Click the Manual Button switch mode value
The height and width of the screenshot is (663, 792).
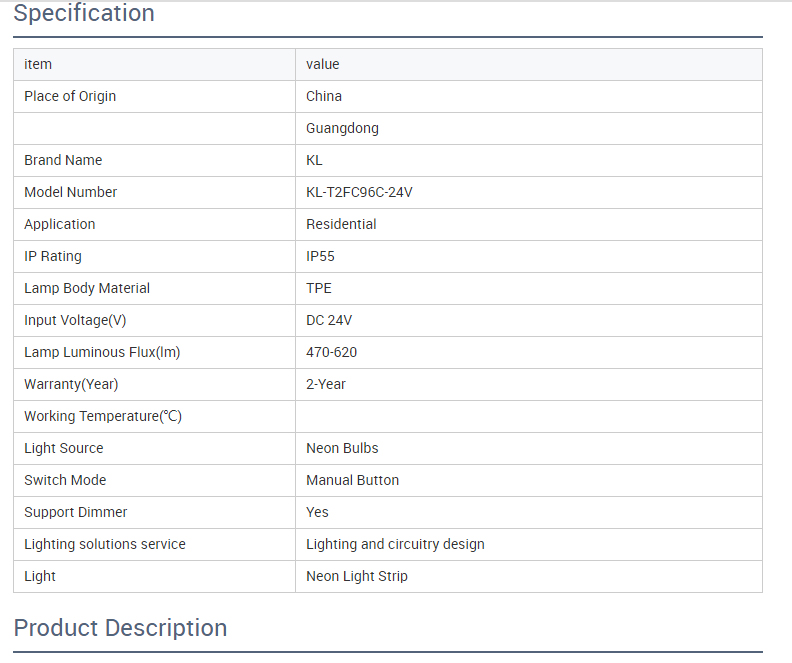click(352, 480)
